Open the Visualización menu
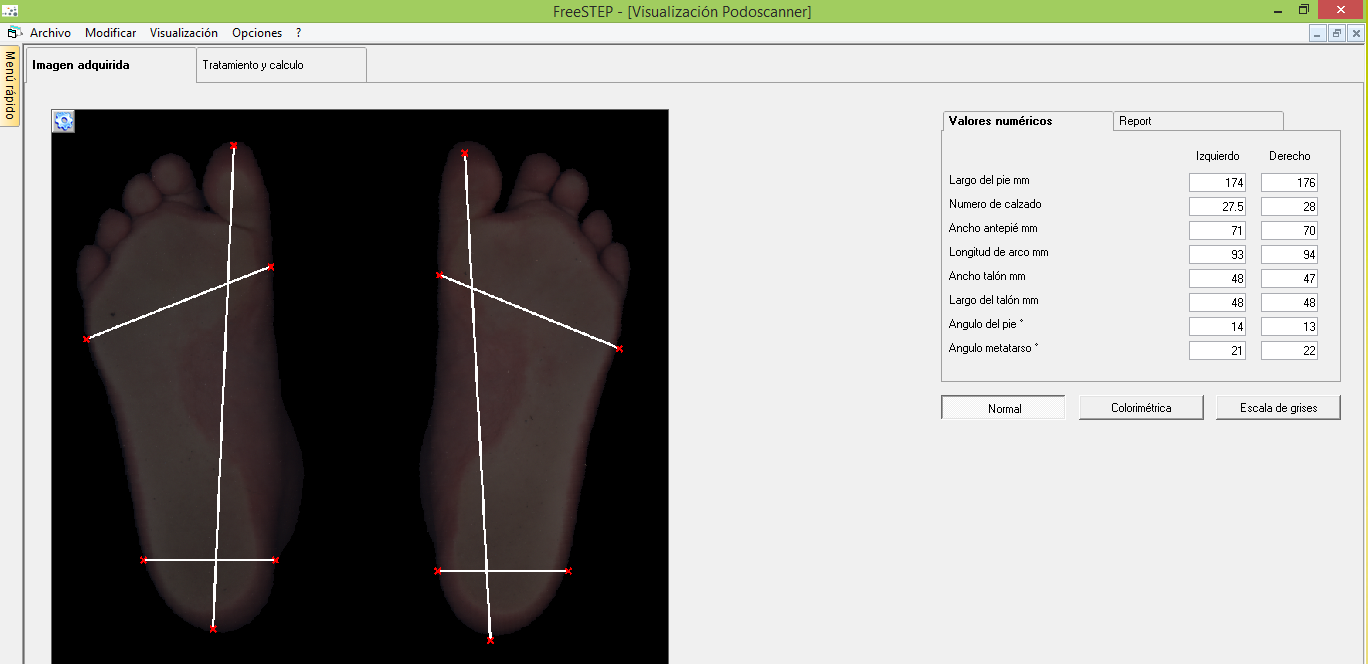The image size is (1368, 664). (x=184, y=33)
